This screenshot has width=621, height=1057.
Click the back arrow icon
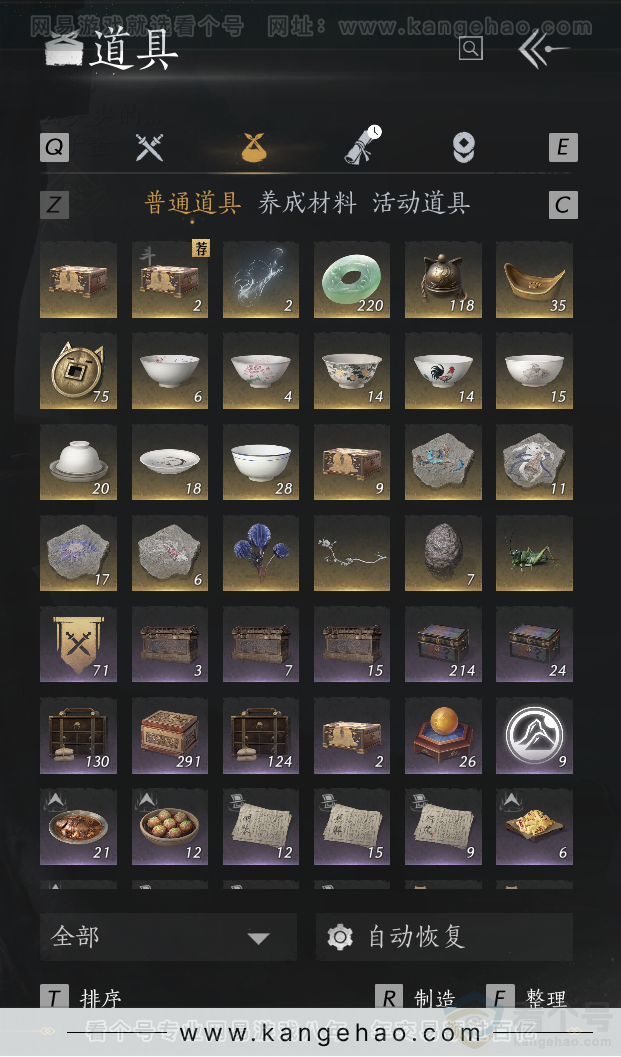pyautogui.click(x=543, y=49)
